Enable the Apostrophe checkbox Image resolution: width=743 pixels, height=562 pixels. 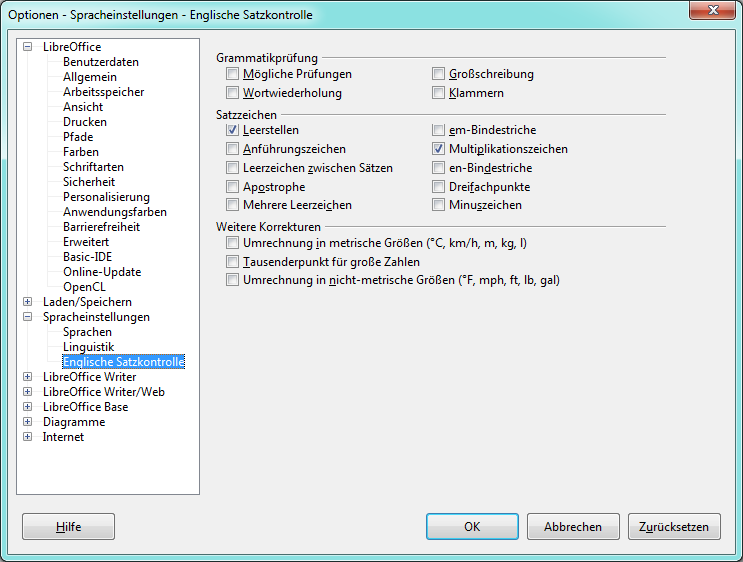(x=232, y=187)
